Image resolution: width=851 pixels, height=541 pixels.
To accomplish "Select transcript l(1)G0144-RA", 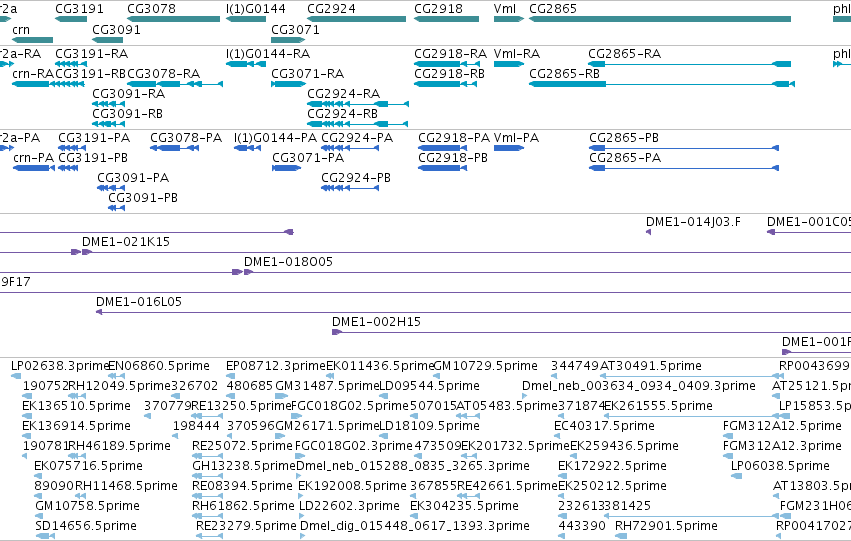I will (x=268, y=54).
